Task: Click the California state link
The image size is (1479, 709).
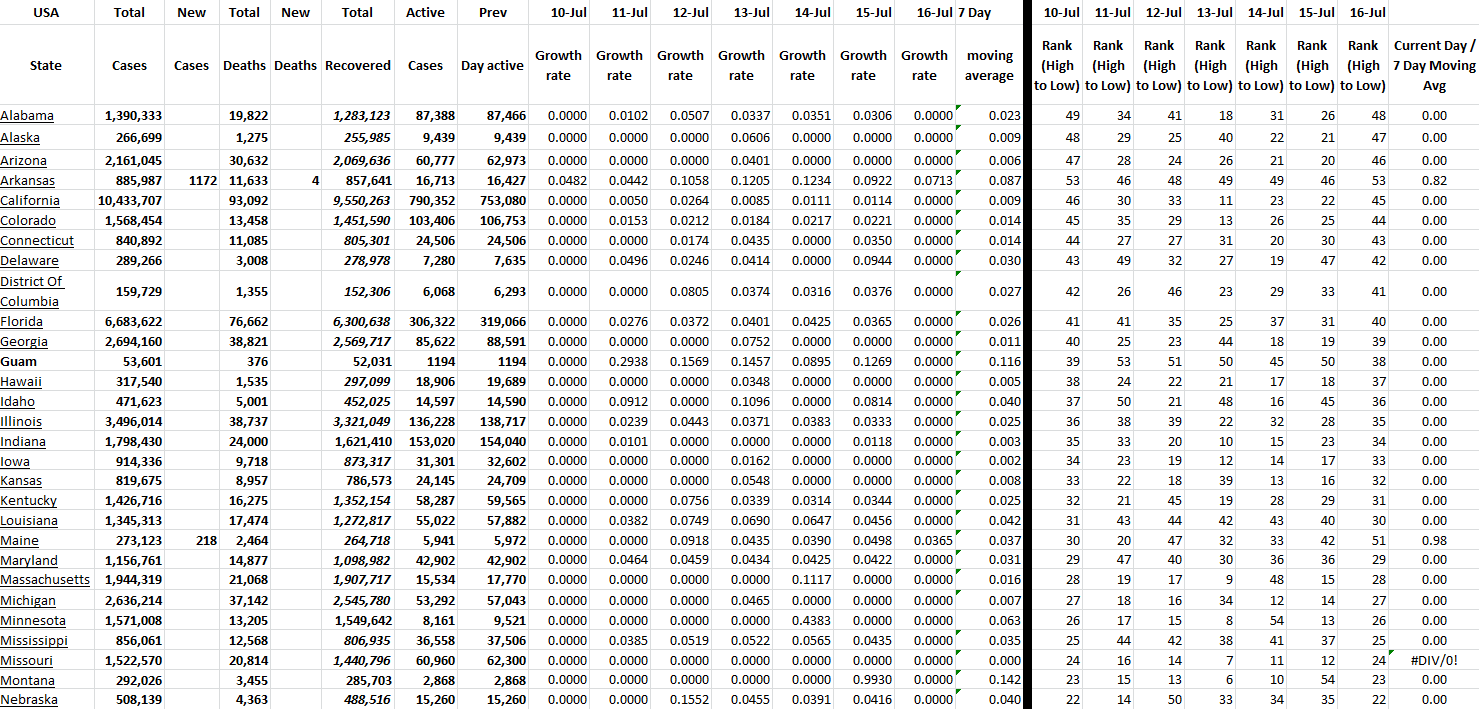Action: pos(30,201)
